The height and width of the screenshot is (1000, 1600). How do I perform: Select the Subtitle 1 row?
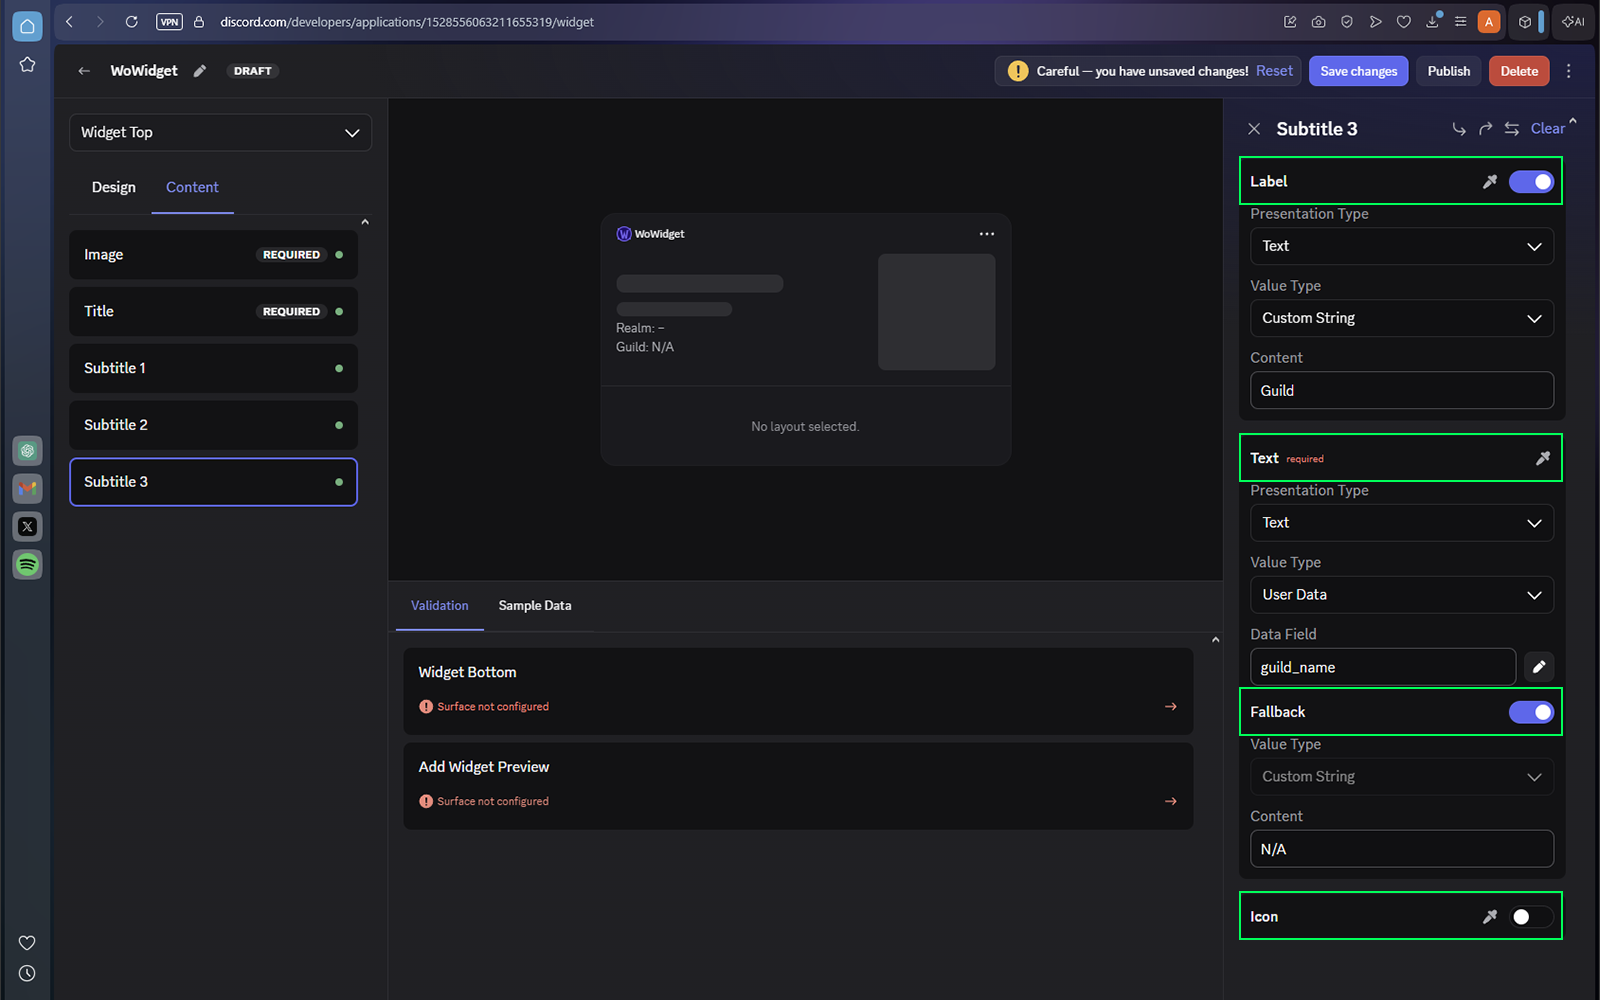[213, 369]
